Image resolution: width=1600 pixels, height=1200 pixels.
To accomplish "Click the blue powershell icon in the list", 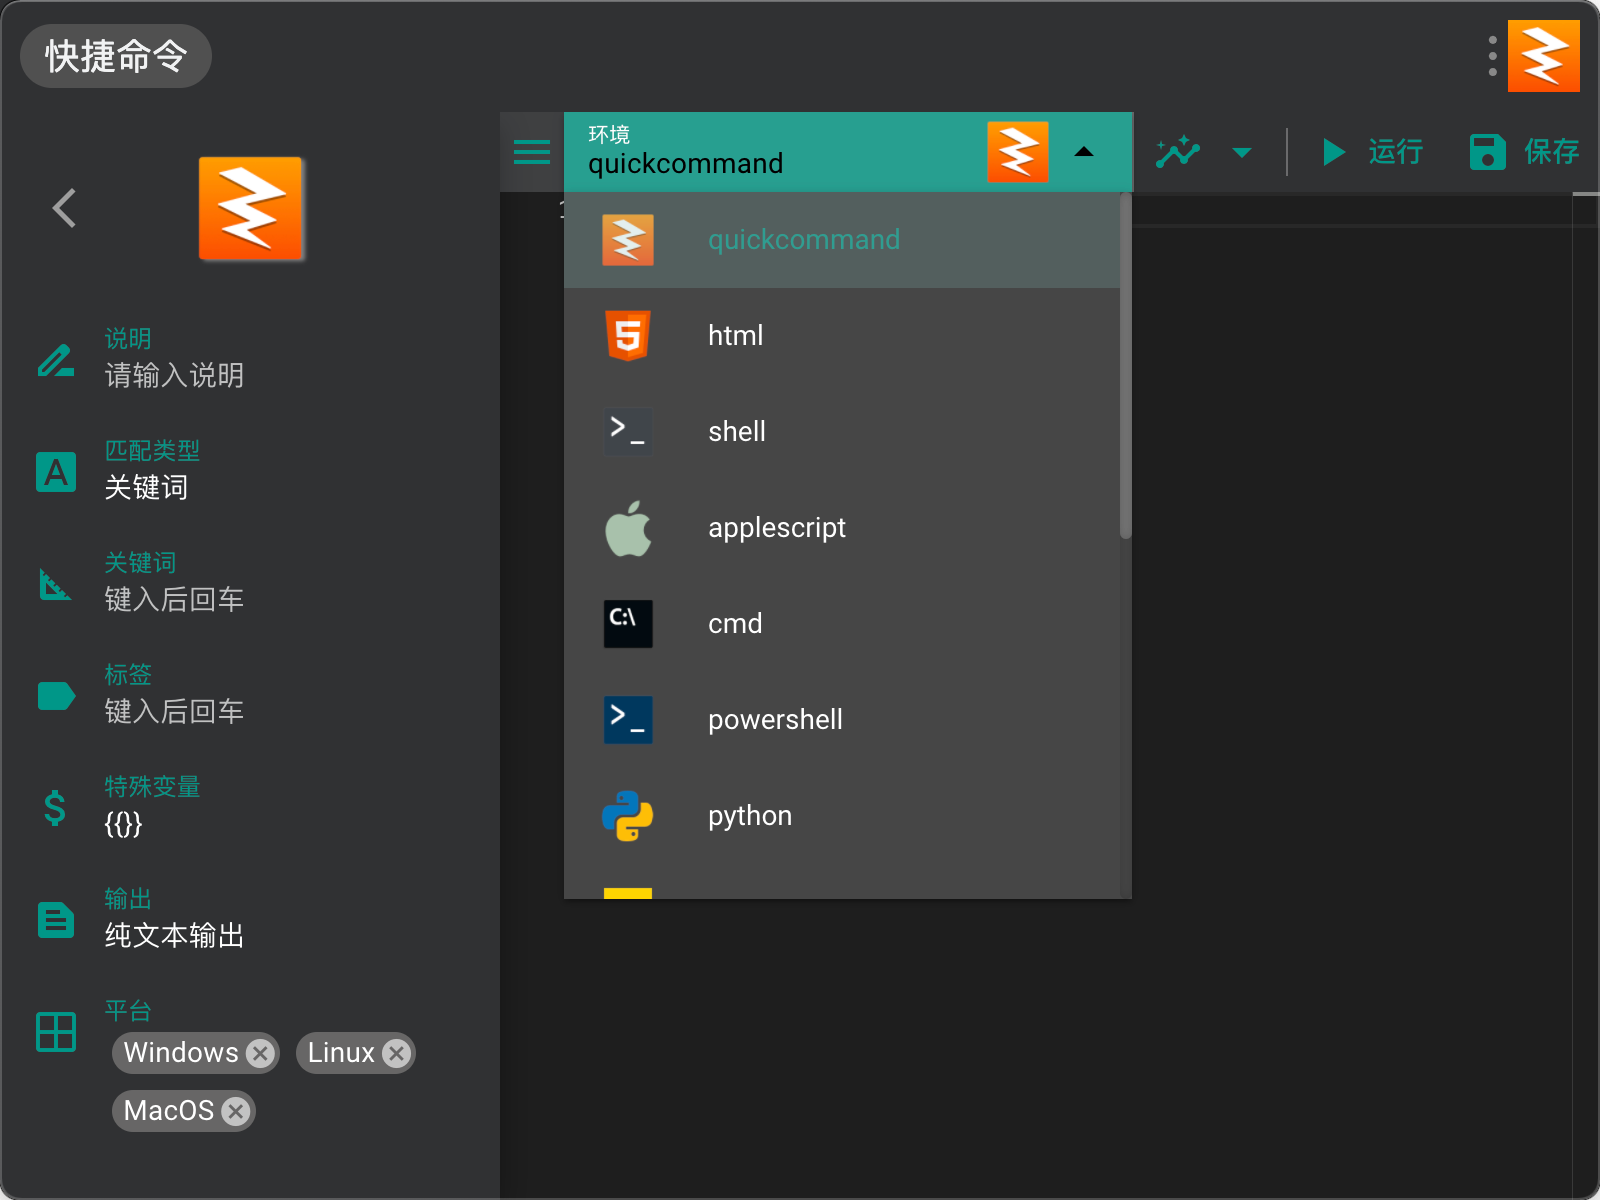I will [628, 720].
